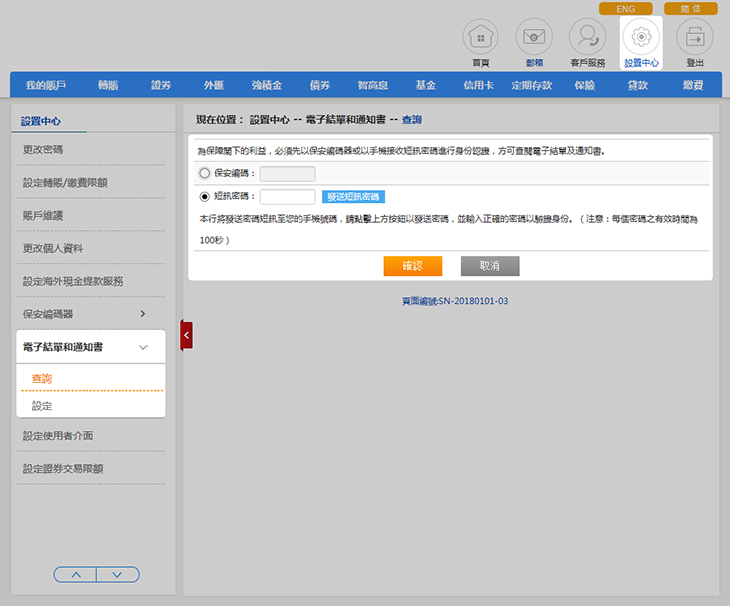Screen dimensions: 730x606
Task: Collapse sidebar with red arrow handle
Action: 186,335
